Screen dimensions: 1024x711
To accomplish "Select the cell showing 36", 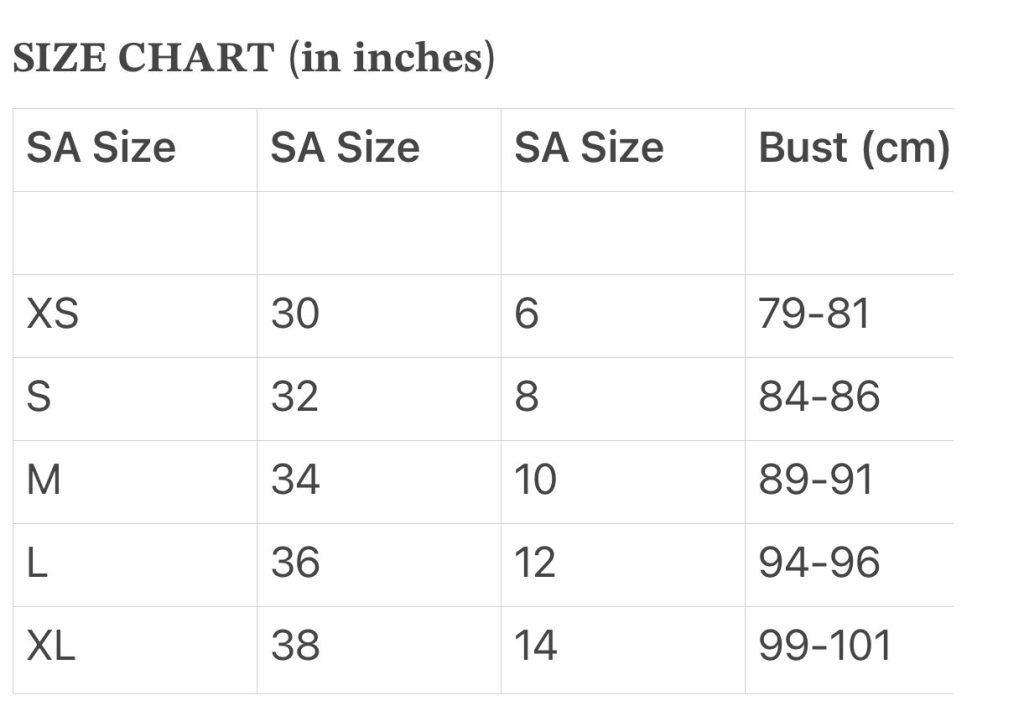I will point(295,563).
